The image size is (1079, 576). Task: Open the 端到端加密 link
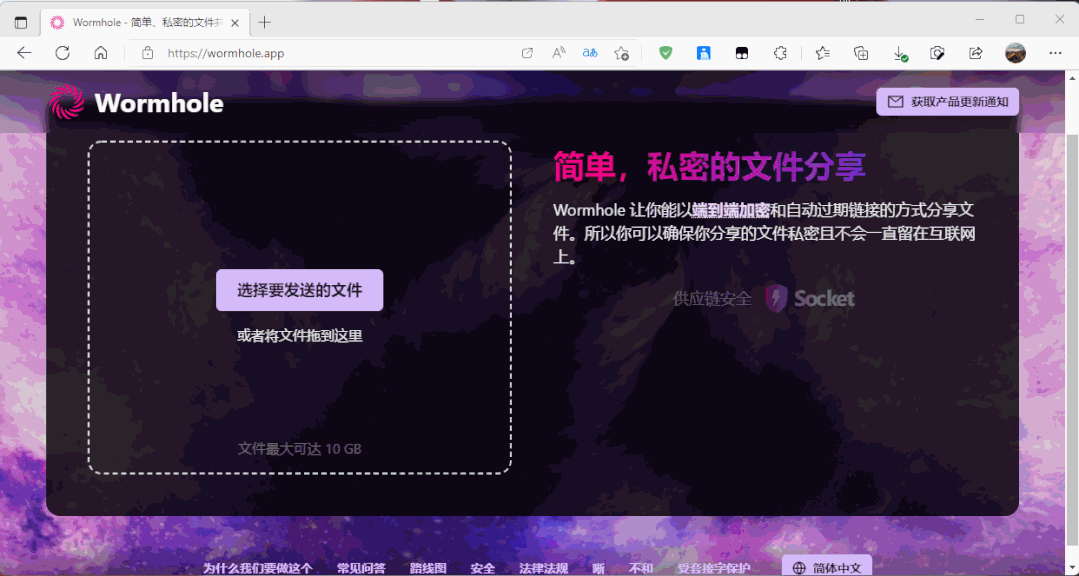pyautogui.click(x=731, y=210)
